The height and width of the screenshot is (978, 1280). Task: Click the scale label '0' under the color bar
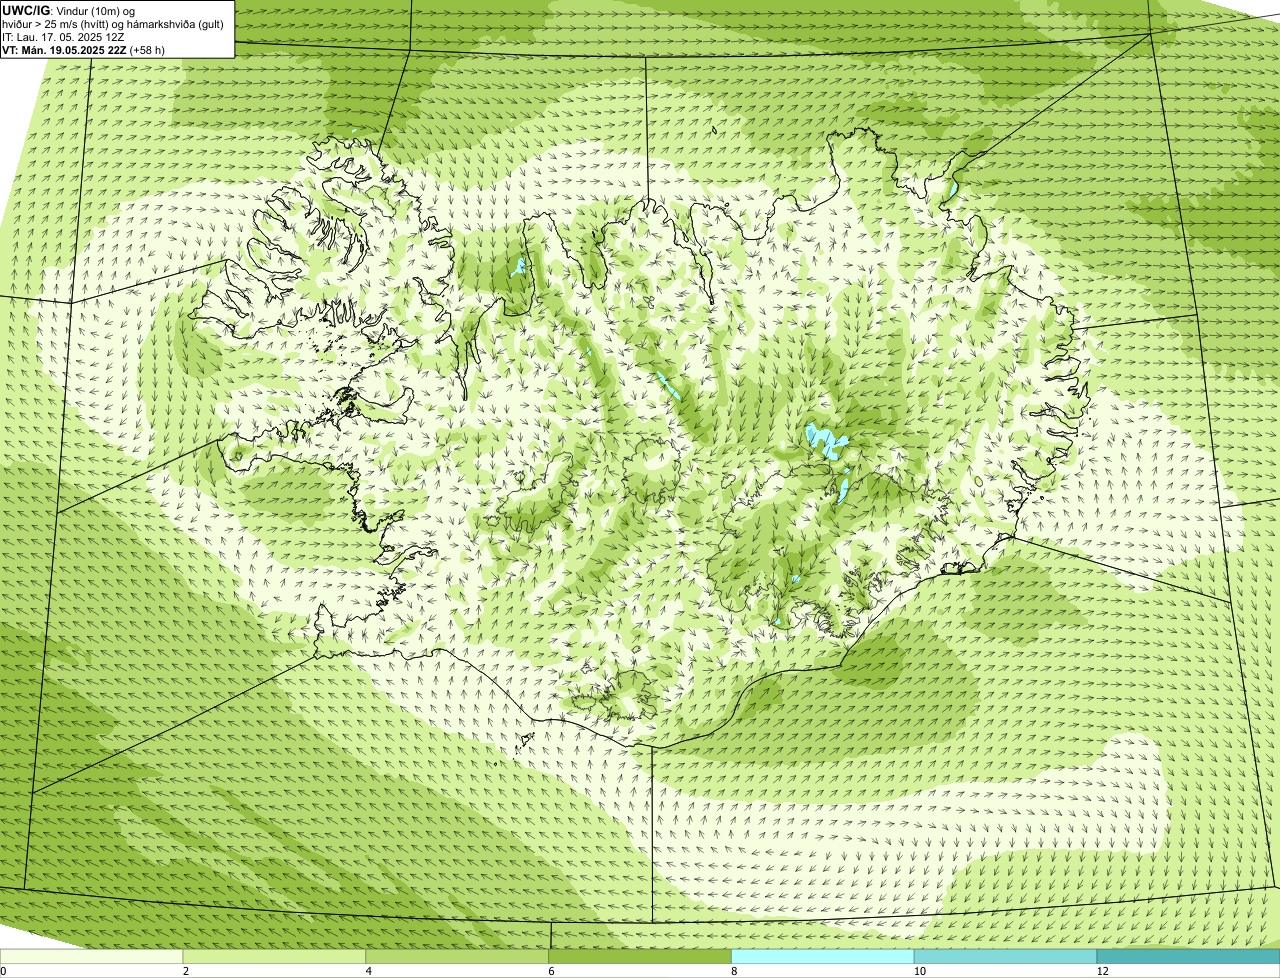click(x=4, y=971)
